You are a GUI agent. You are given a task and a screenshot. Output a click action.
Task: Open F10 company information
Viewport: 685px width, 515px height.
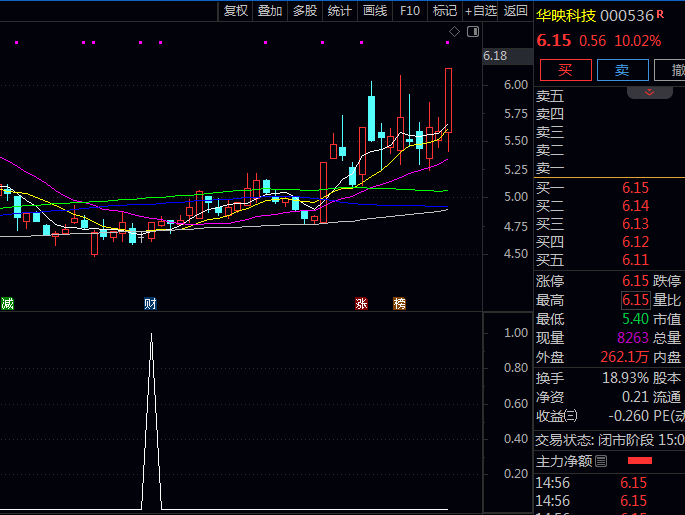click(410, 11)
